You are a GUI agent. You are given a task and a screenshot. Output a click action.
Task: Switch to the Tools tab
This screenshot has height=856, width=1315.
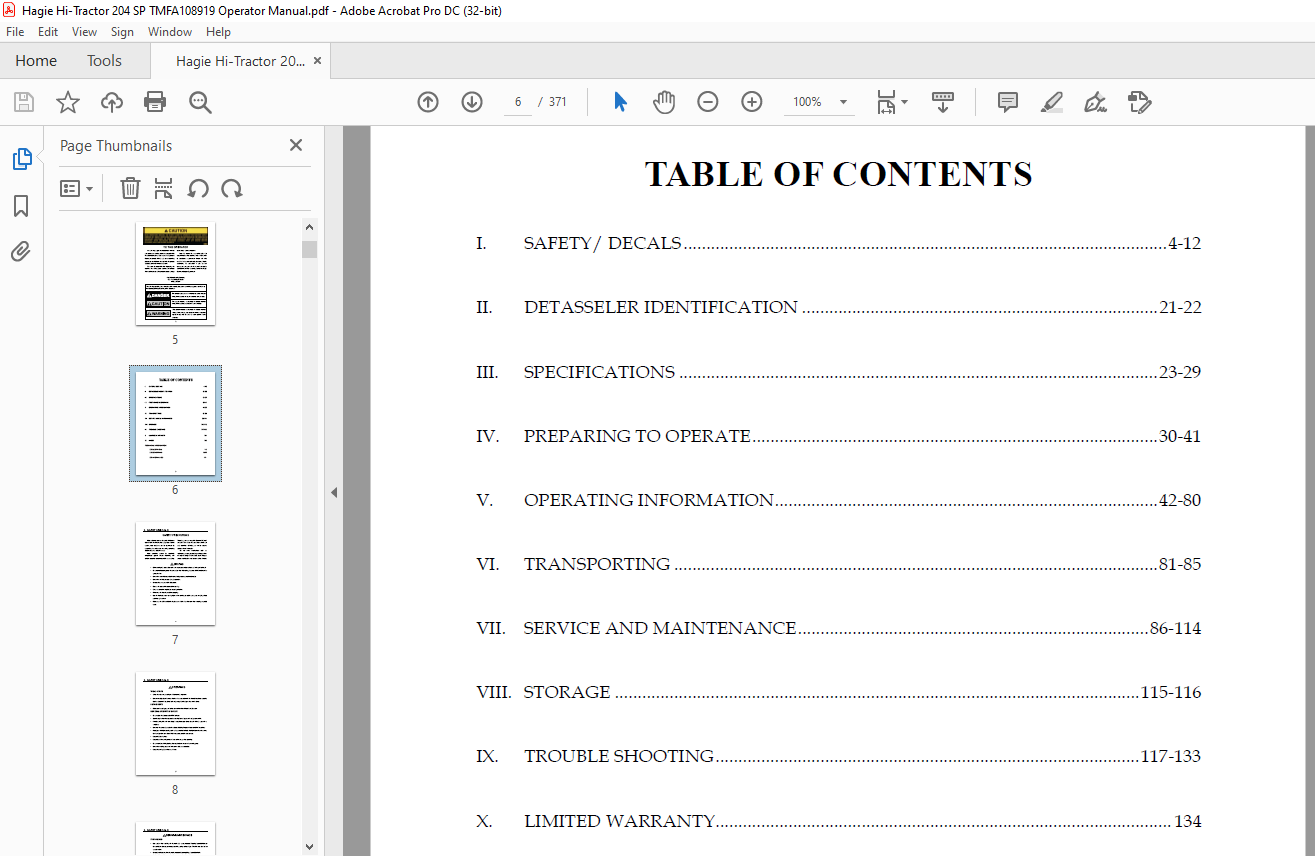coord(104,61)
